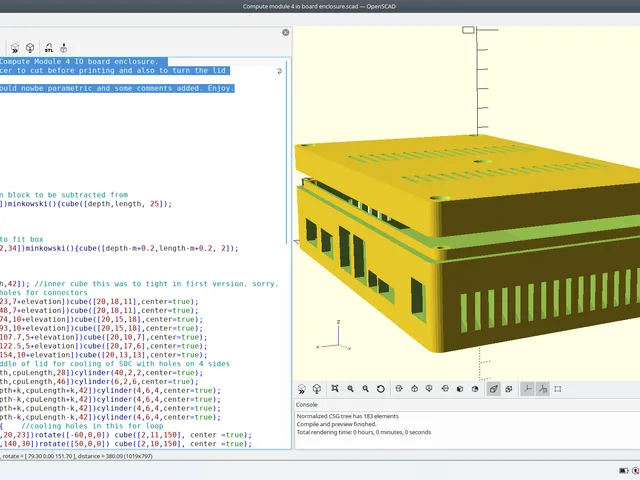The height and width of the screenshot is (480, 640).
Task: Click the 'Normalized CSG tree has 183 elements' line
Action: click(348, 416)
